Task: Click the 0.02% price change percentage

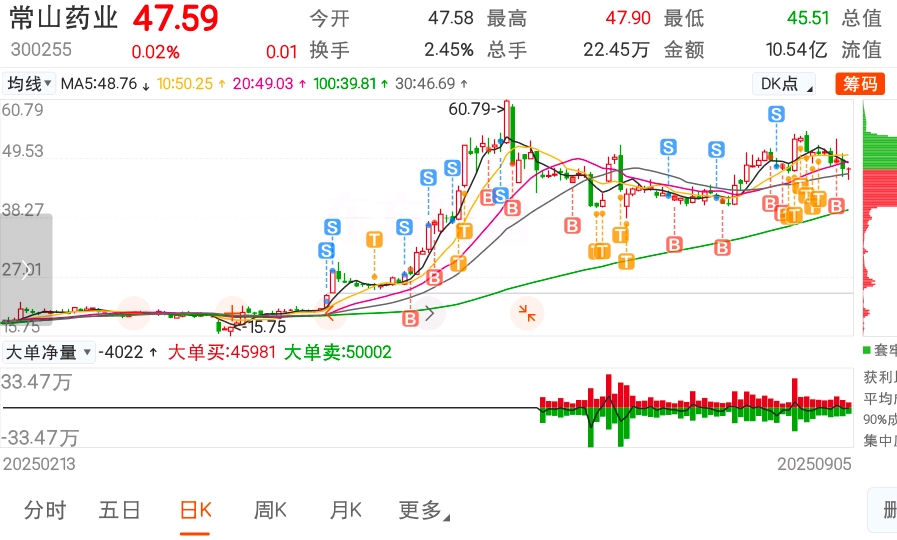Action: pyautogui.click(x=156, y=52)
